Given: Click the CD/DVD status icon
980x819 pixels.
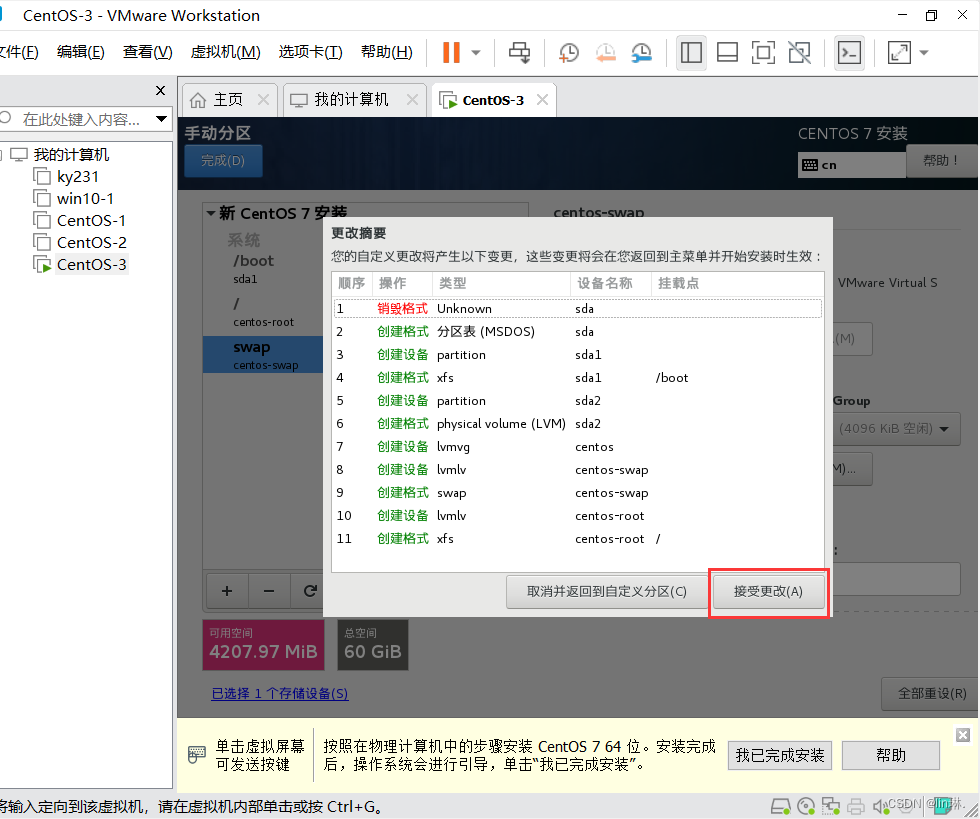Looking at the screenshot, I should (806, 806).
